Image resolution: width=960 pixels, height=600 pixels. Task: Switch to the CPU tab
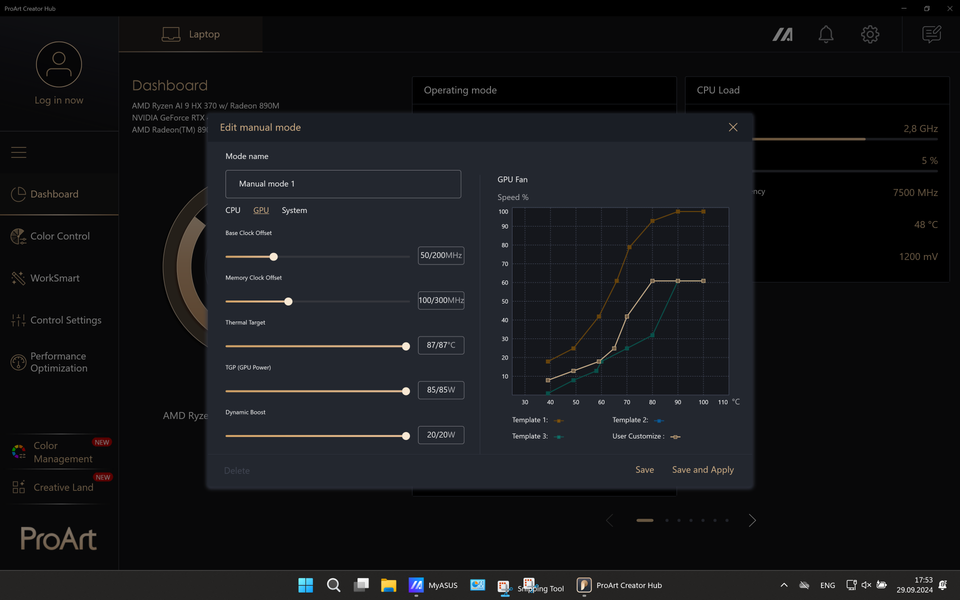click(x=233, y=210)
